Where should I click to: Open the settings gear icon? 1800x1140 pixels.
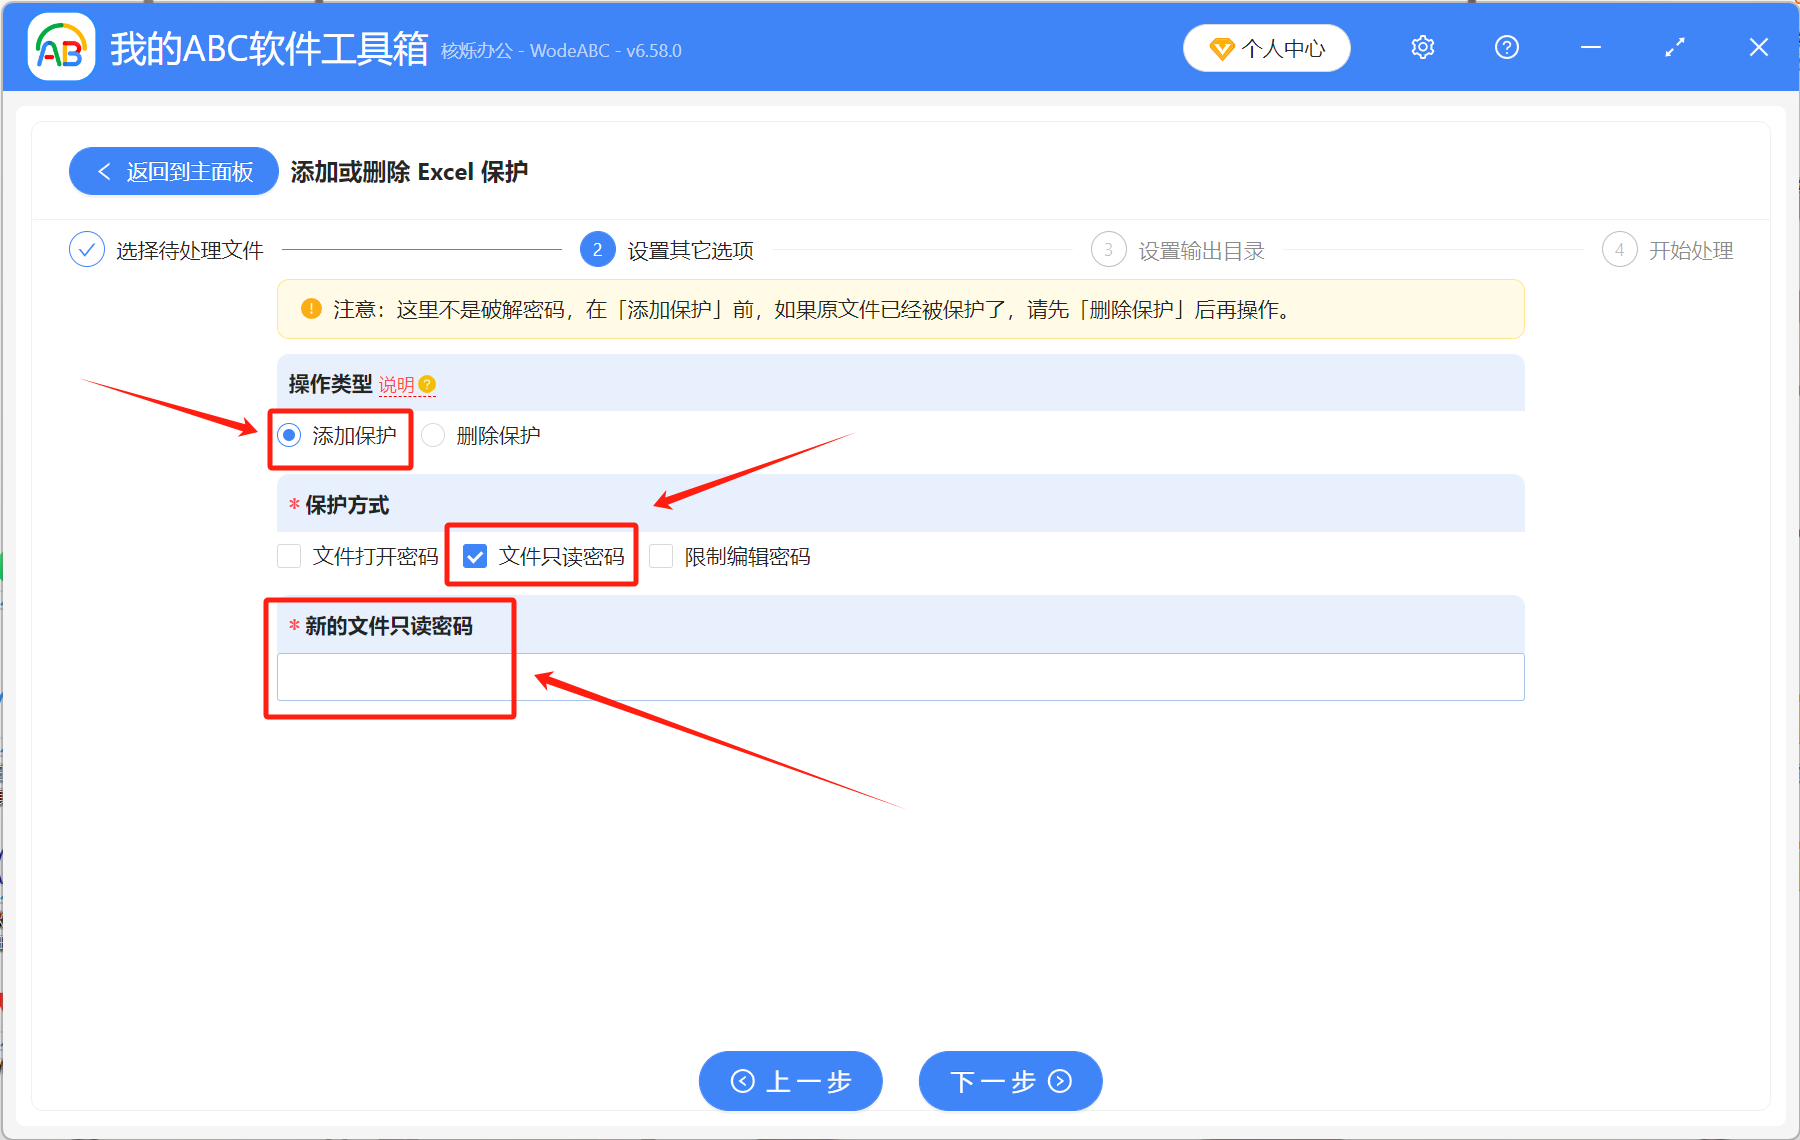[x=1422, y=47]
